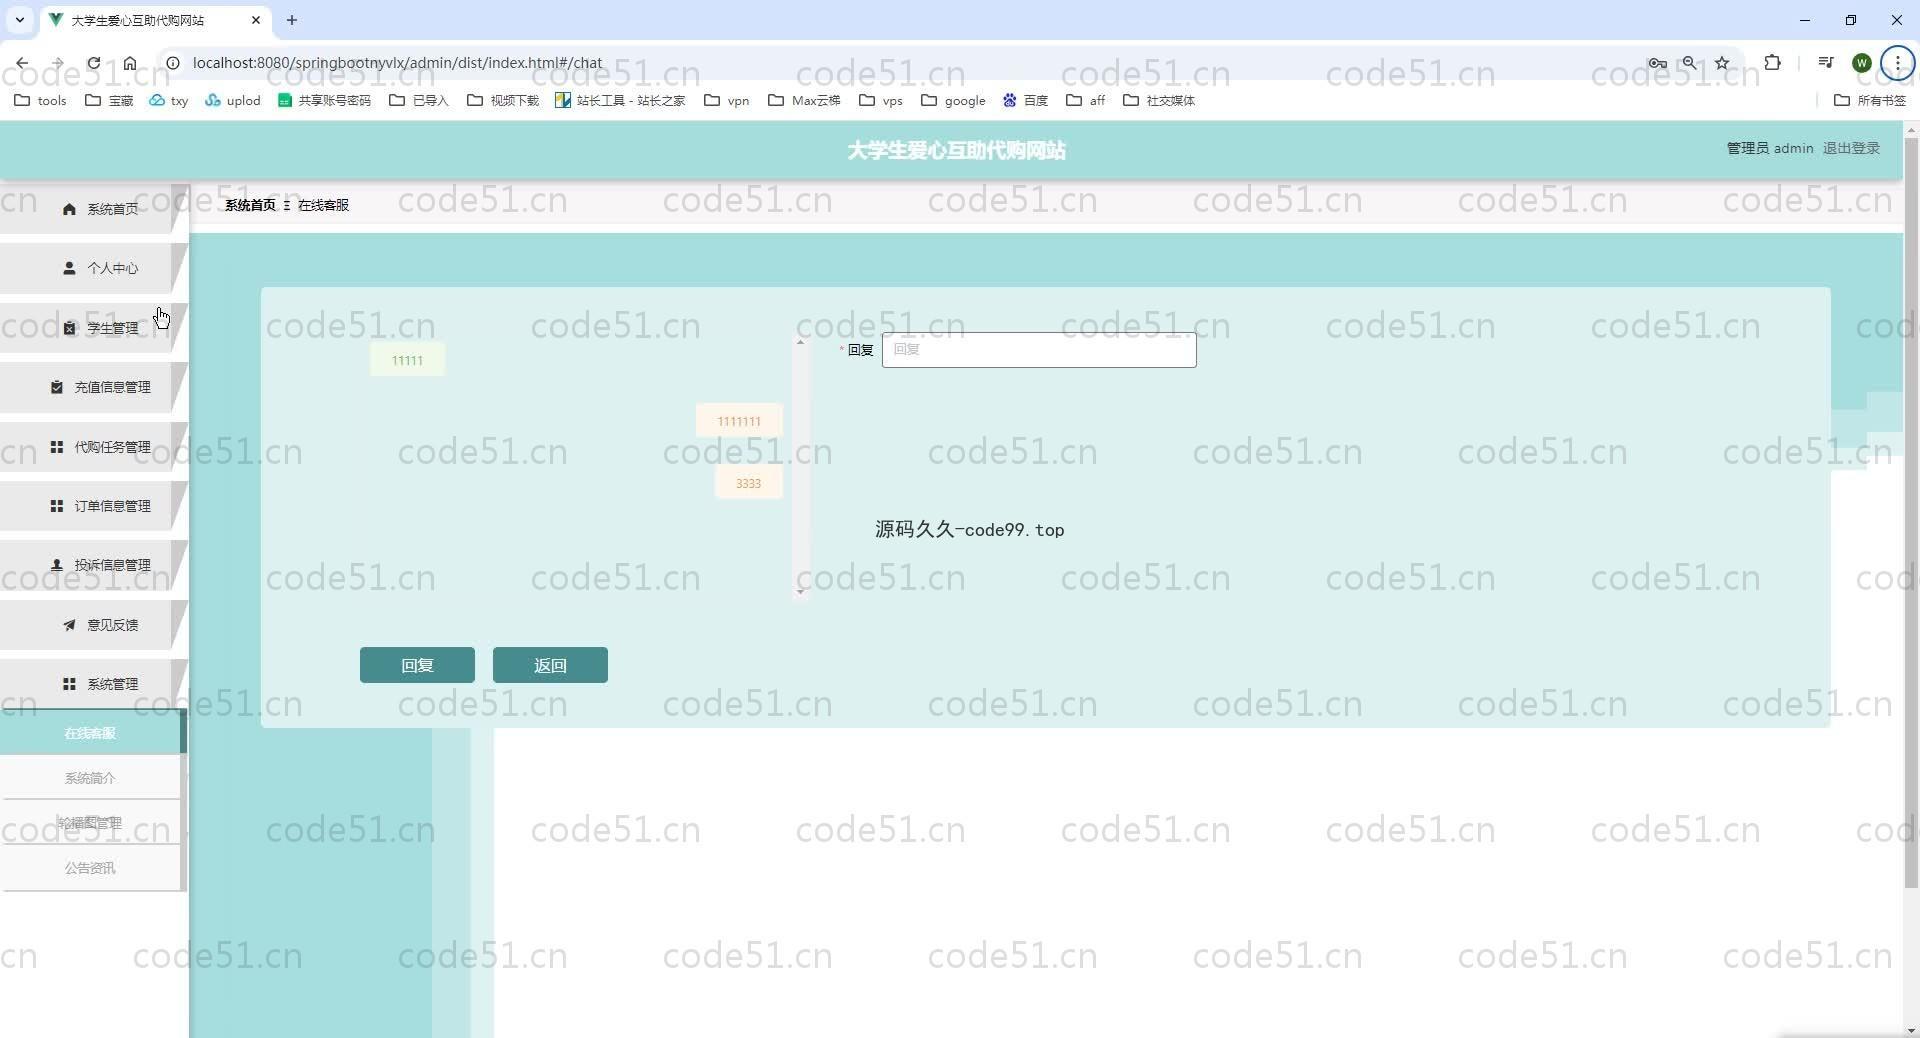Viewport: 1920px width, 1038px height.
Task: Open the browser extensions puzzle icon
Action: pyautogui.click(x=1772, y=63)
